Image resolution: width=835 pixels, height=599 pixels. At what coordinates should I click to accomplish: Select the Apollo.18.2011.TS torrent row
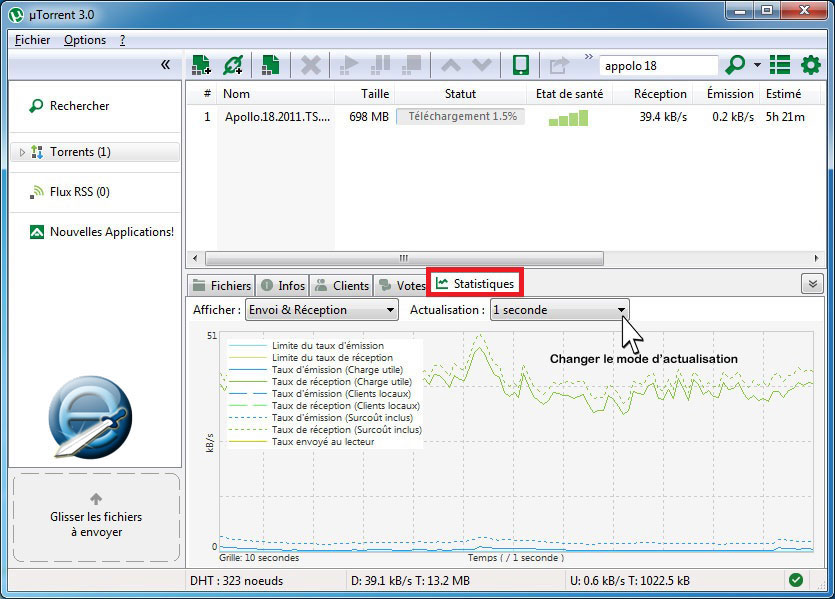tap(504, 117)
